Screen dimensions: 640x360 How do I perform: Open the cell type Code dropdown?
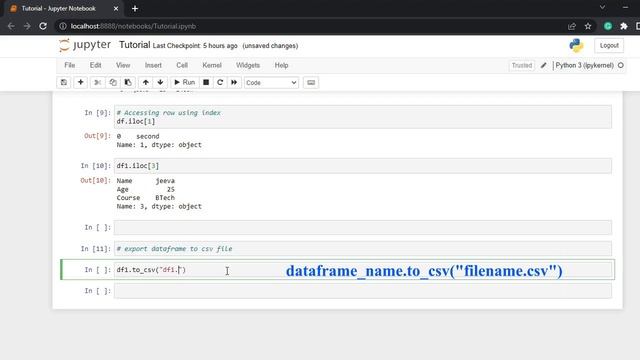point(271,82)
